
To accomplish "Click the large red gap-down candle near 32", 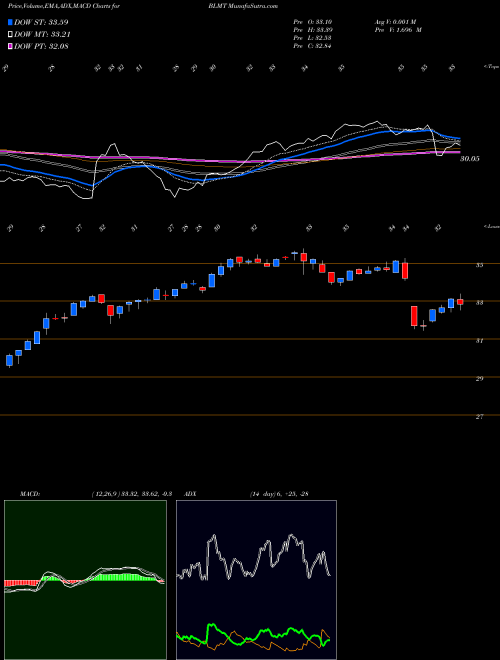I will 414,316.
